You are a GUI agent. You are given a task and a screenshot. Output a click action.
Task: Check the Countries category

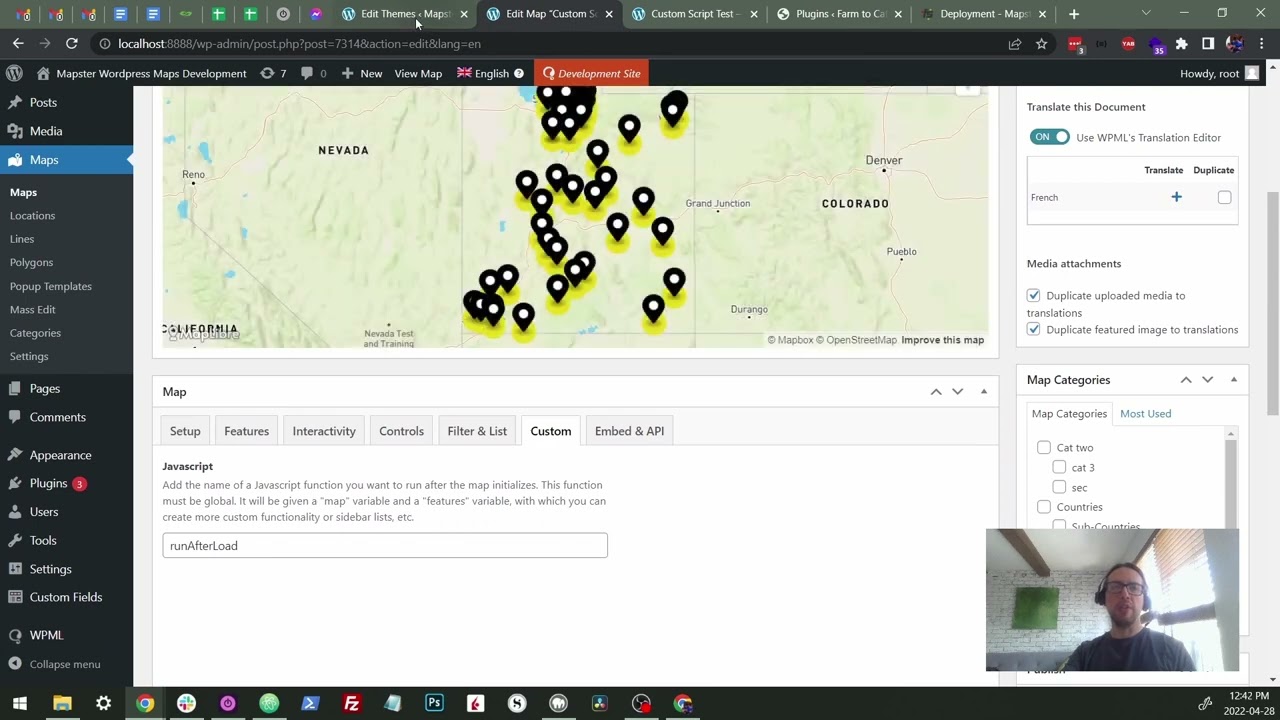pos(1044,507)
